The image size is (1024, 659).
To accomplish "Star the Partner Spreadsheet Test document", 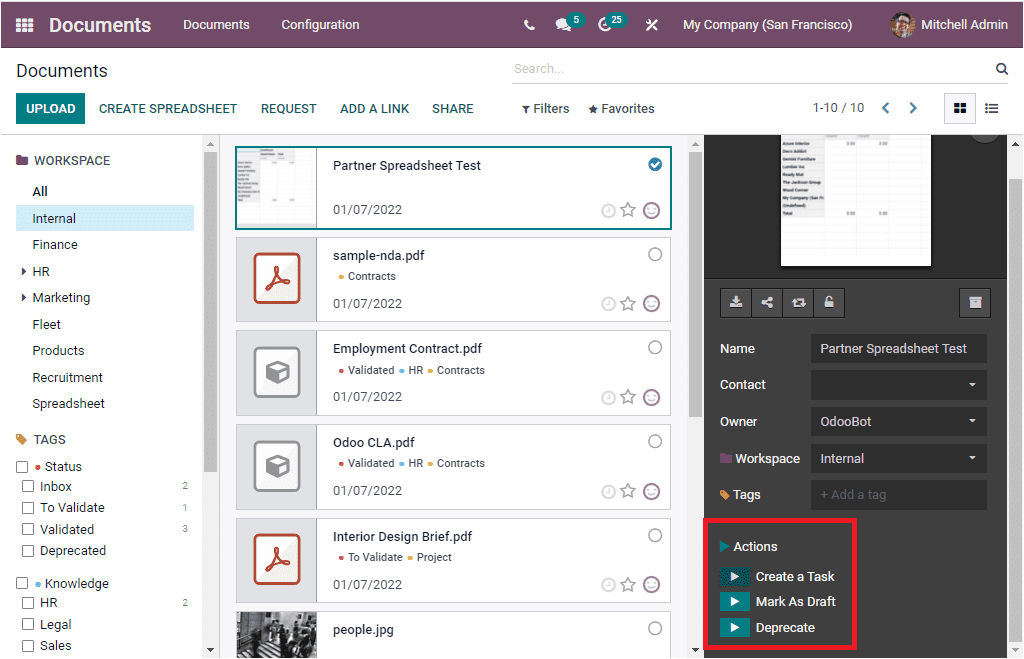I will click(628, 210).
